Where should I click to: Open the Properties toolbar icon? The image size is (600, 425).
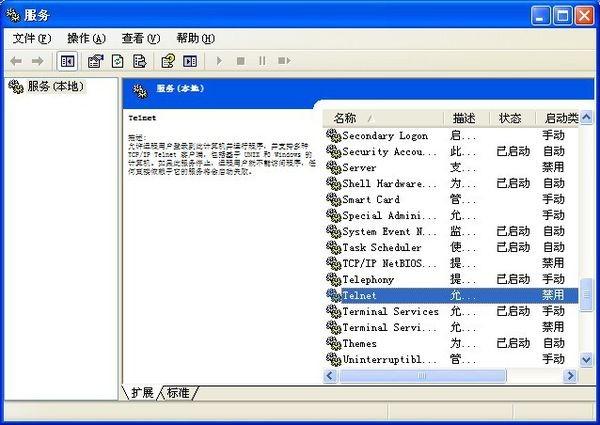pos(95,61)
